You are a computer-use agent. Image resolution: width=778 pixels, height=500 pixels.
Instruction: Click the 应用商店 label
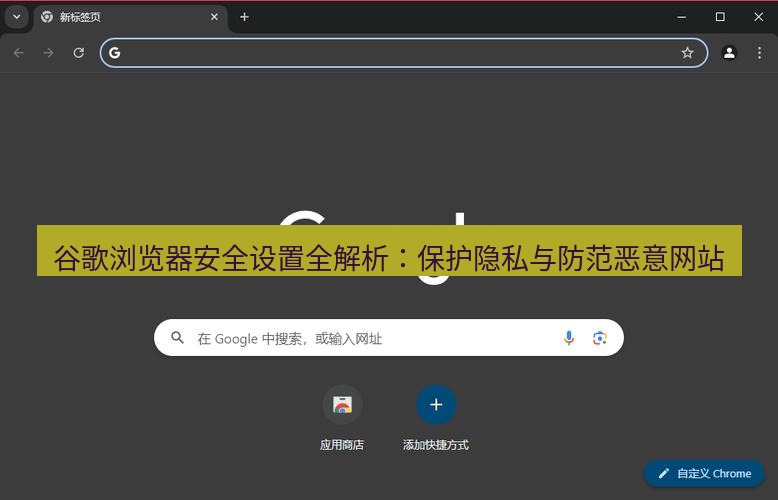[341, 445]
